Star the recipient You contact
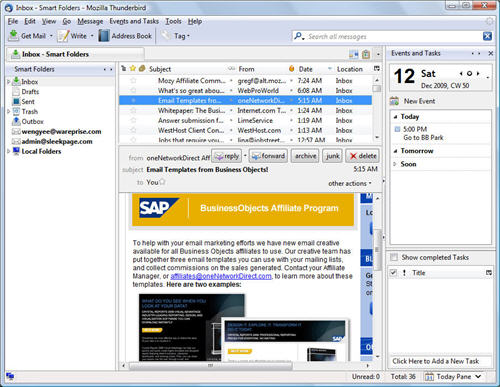500x387 pixels. pos(162,182)
